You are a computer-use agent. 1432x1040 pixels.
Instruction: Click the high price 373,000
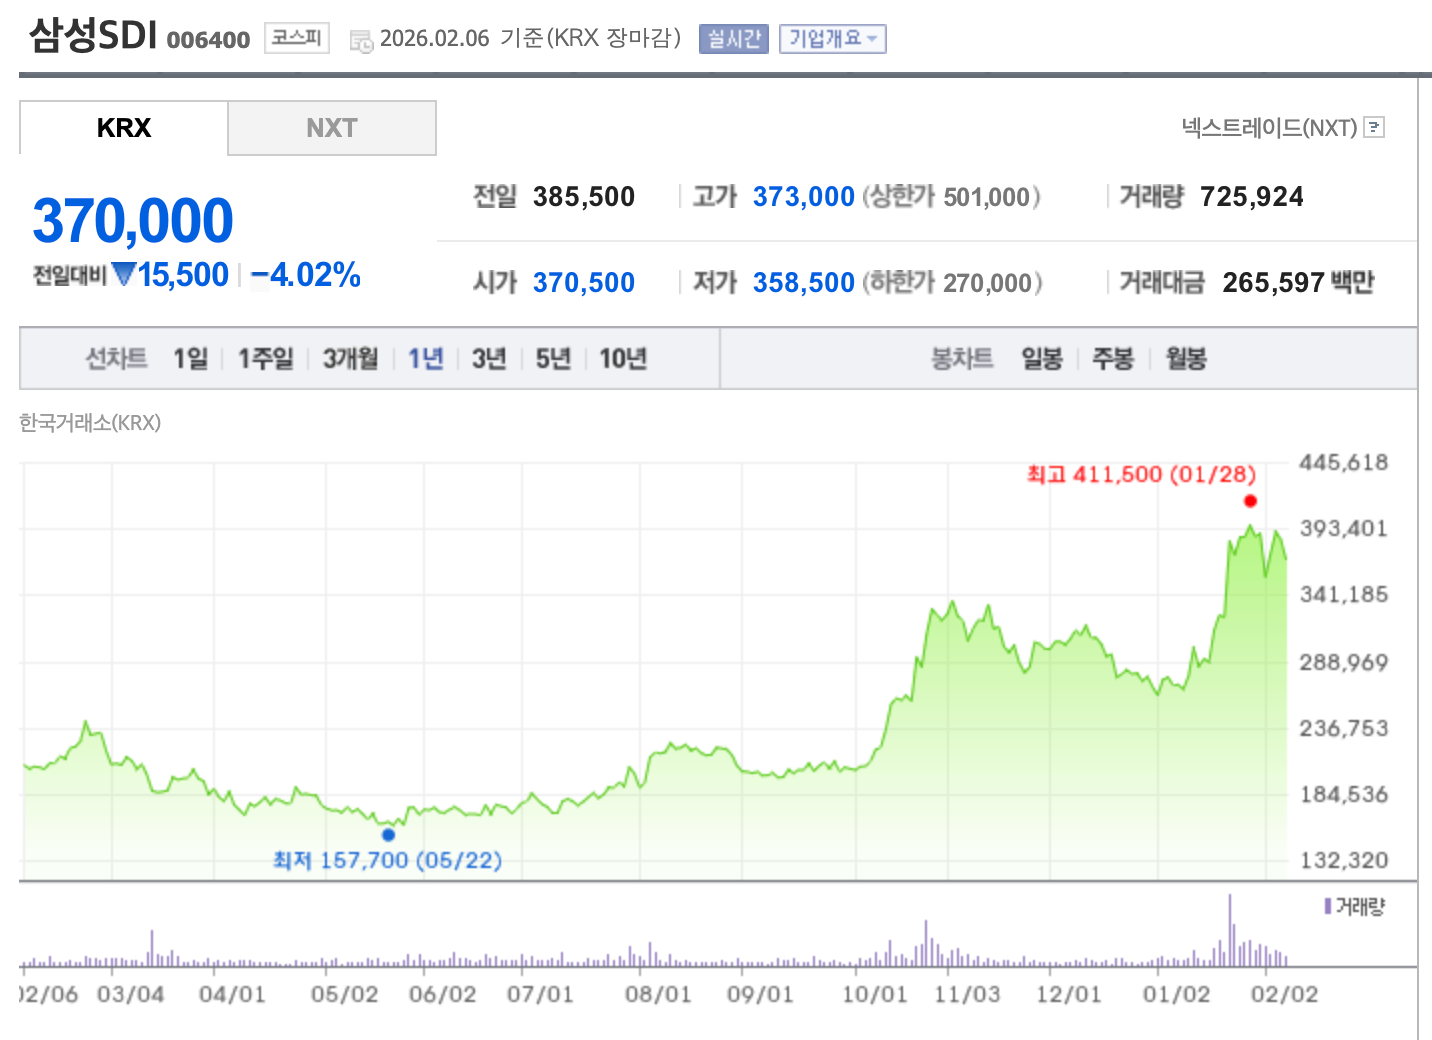pos(804,196)
